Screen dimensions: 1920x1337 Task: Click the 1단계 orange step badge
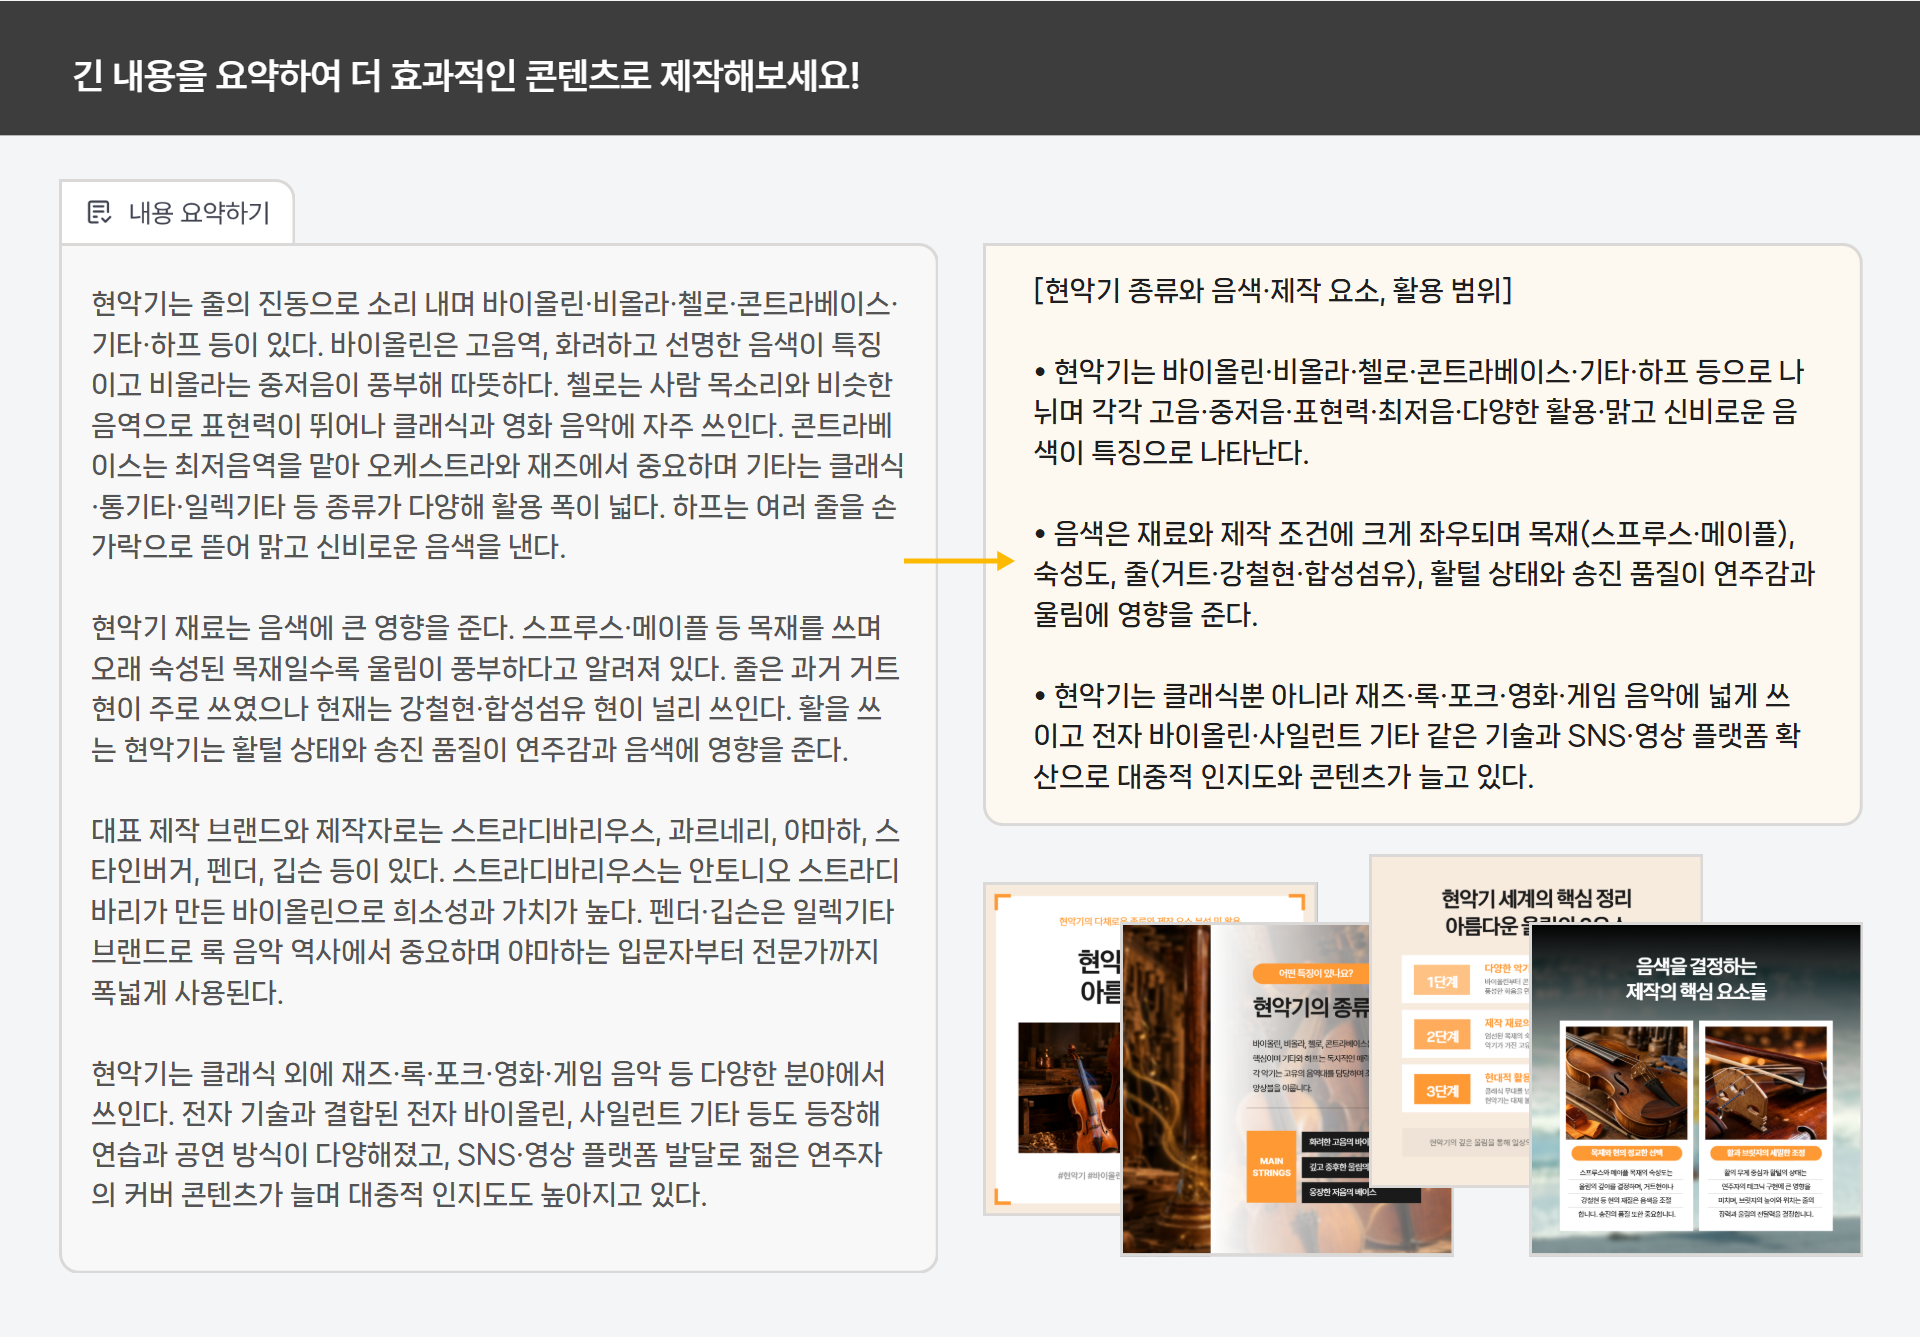click(1441, 982)
